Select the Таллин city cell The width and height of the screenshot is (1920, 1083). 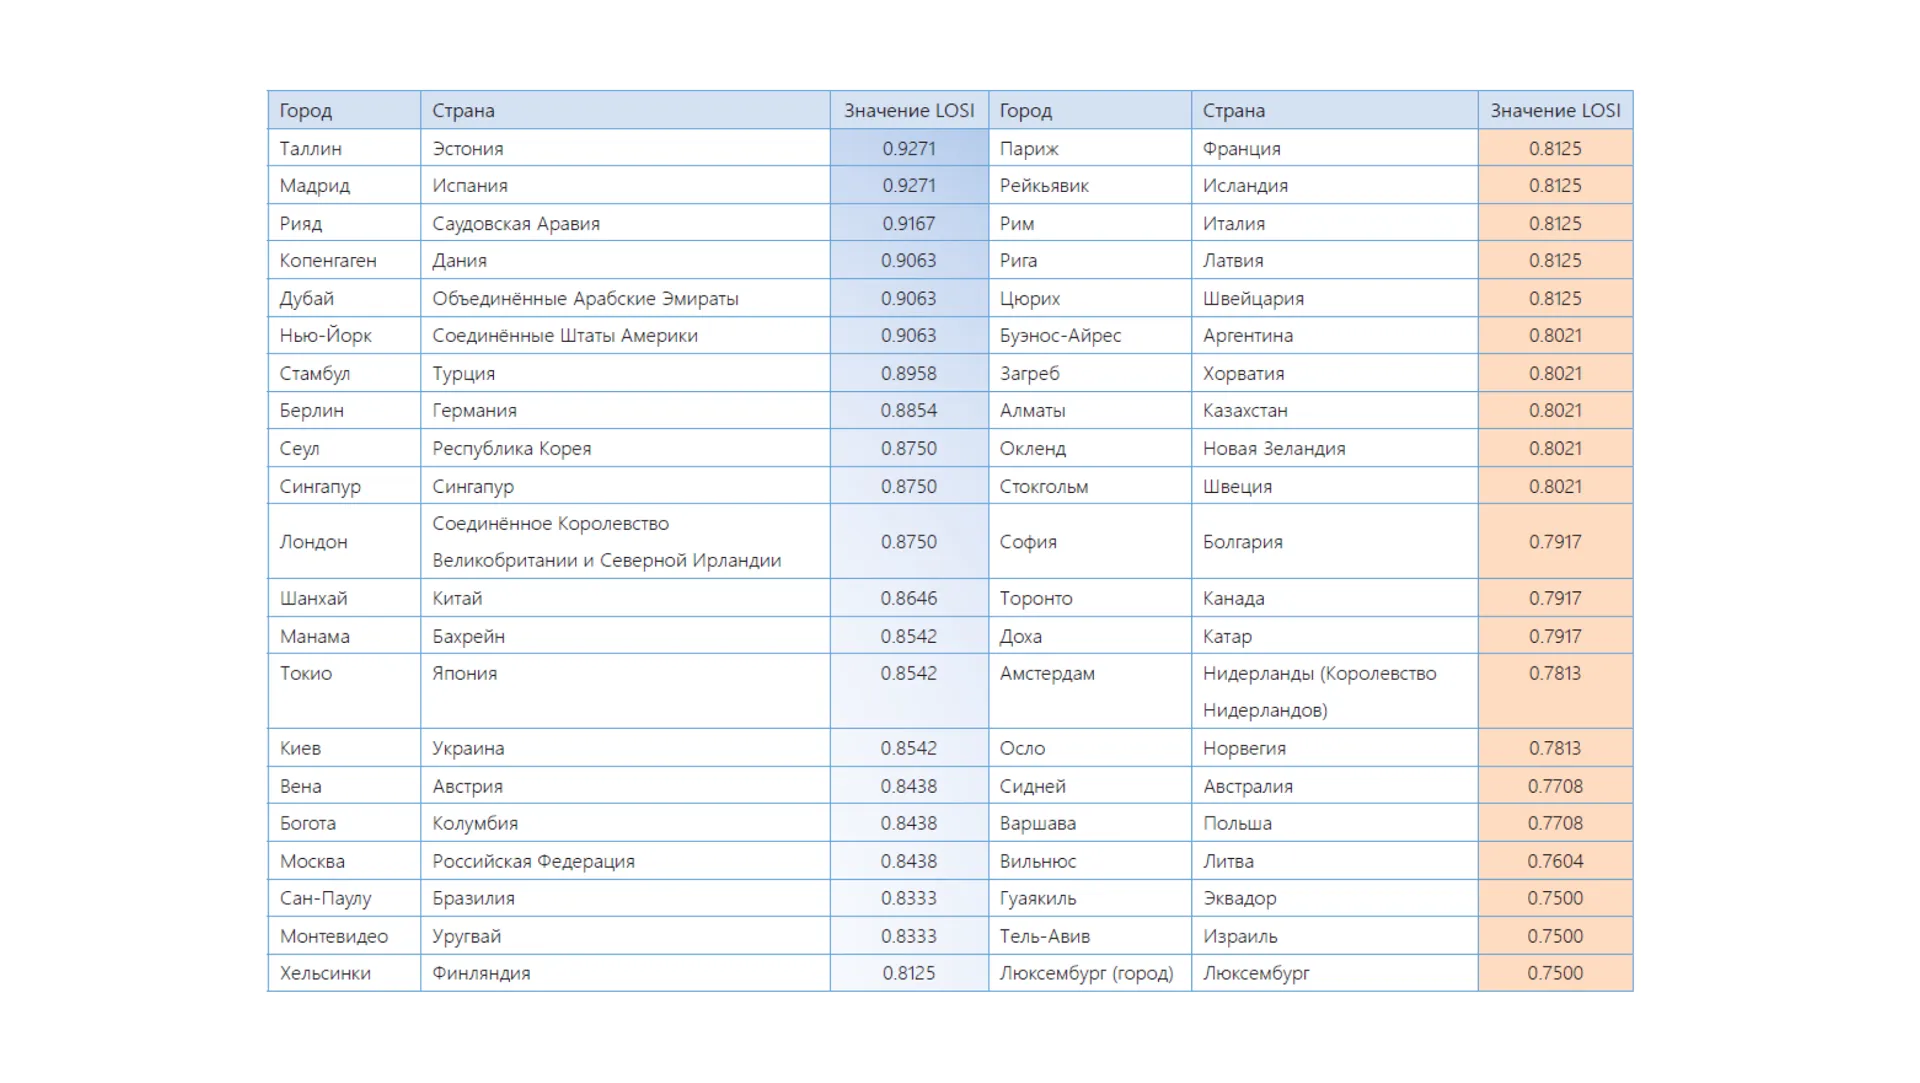click(x=344, y=148)
